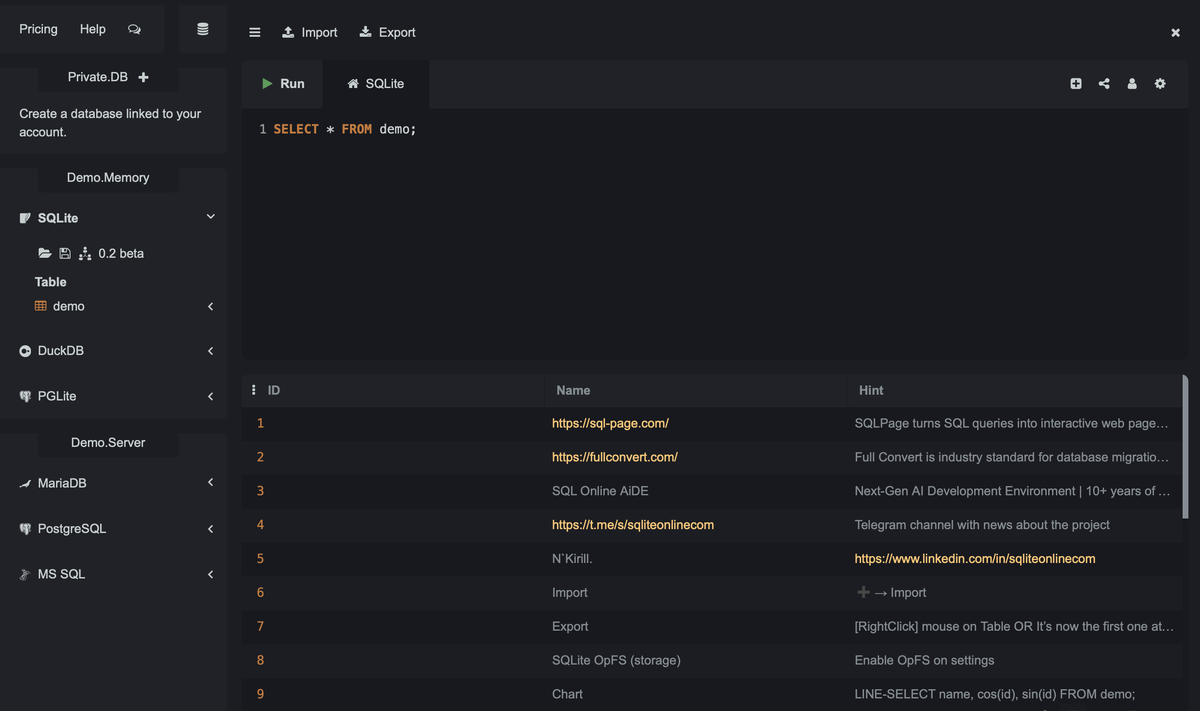The image size is (1200, 711).
Task: Toggle the sidebar with the hamburger icon
Action: pyautogui.click(x=255, y=32)
